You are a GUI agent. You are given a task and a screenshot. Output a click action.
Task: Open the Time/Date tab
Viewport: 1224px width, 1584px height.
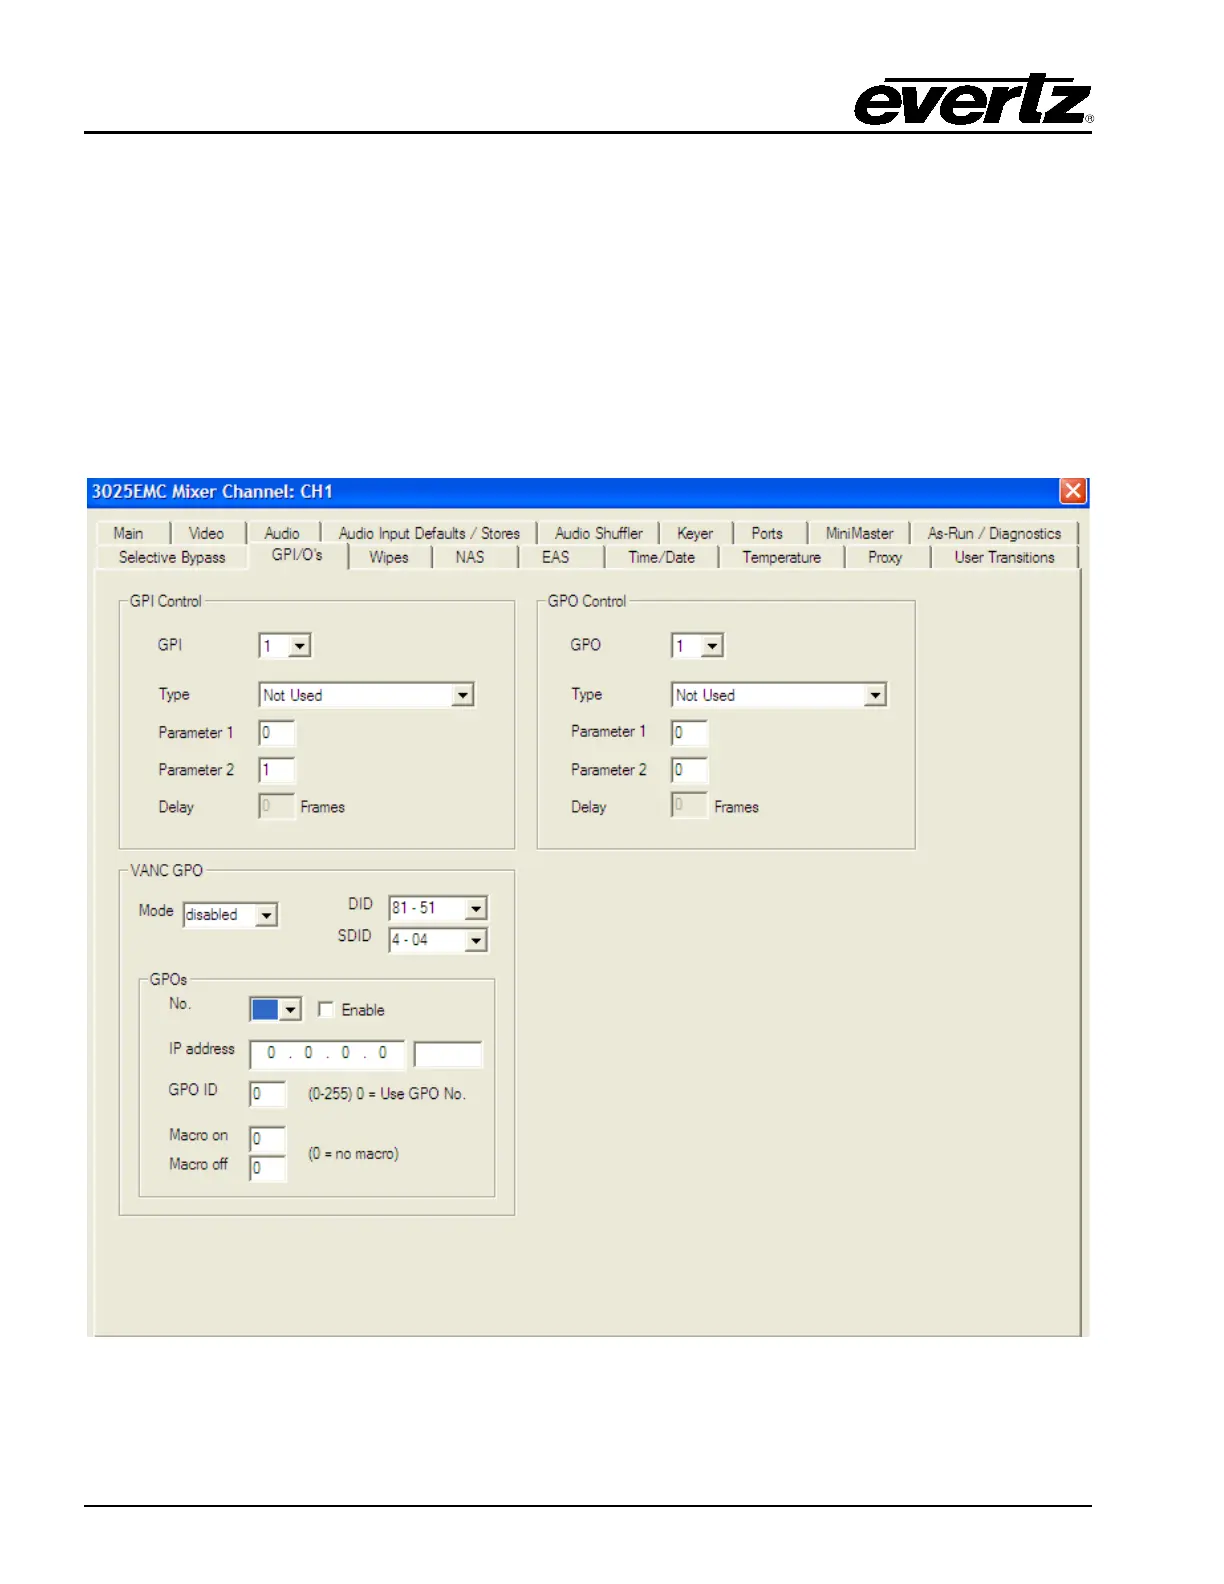click(661, 558)
